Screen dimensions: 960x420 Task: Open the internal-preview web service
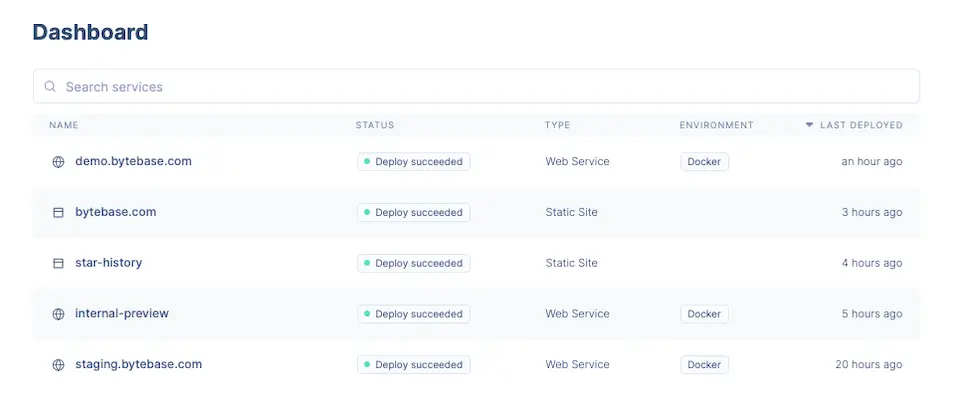tap(122, 314)
